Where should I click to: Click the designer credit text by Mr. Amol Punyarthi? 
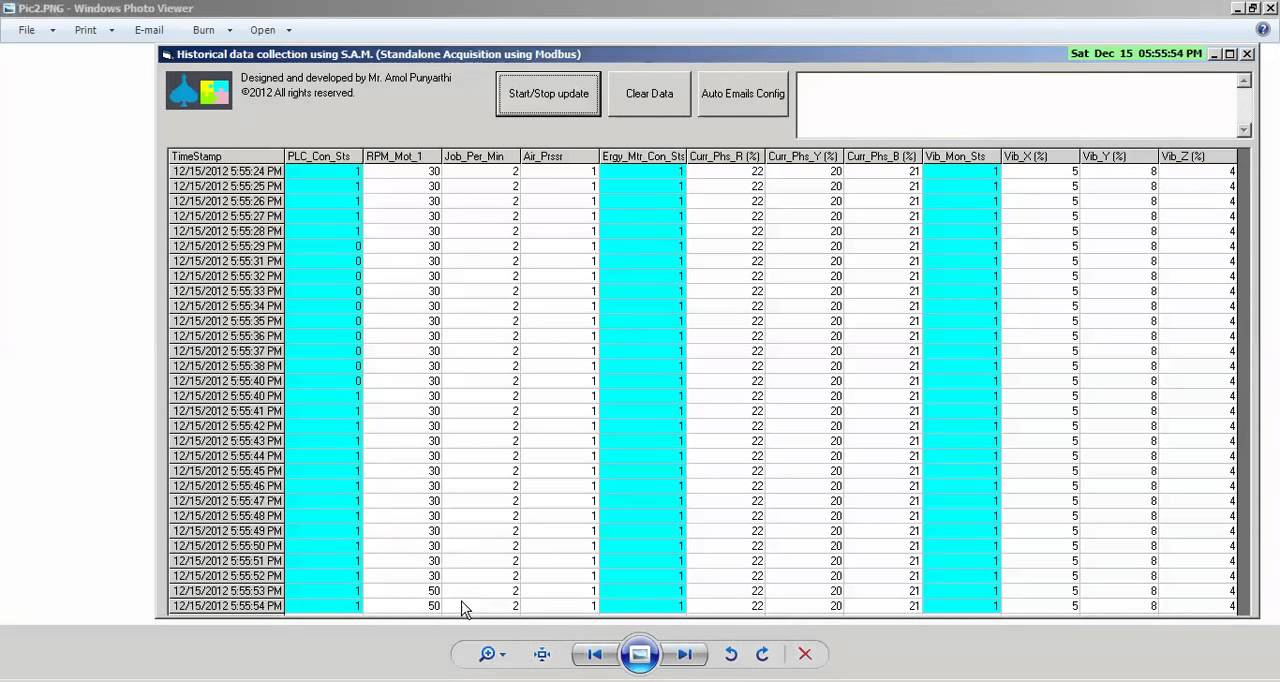pyautogui.click(x=345, y=78)
